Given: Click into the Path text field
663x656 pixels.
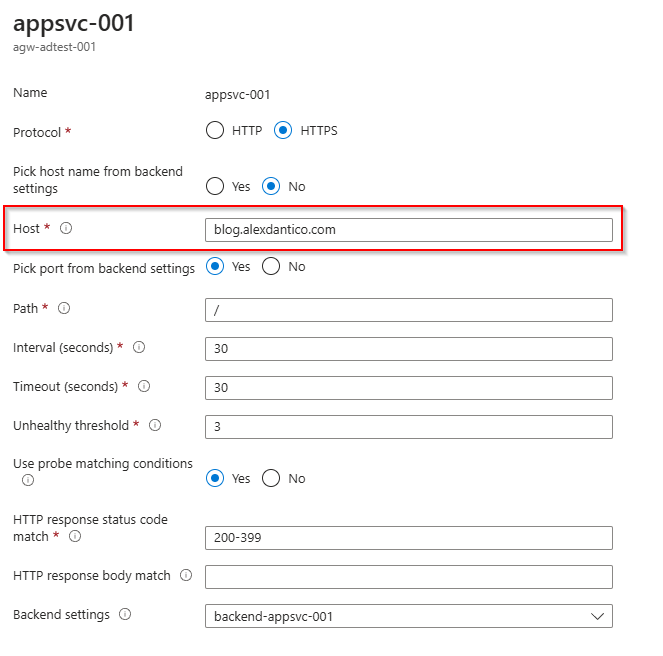Looking at the screenshot, I should 408,310.
